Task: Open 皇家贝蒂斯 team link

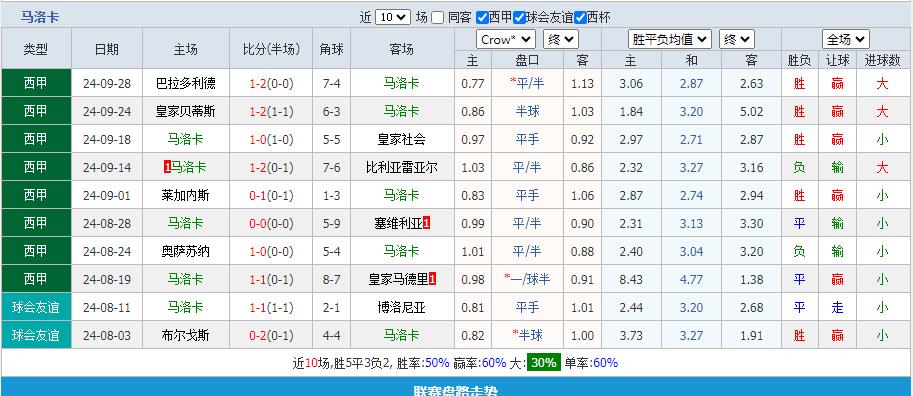Action: [186, 111]
